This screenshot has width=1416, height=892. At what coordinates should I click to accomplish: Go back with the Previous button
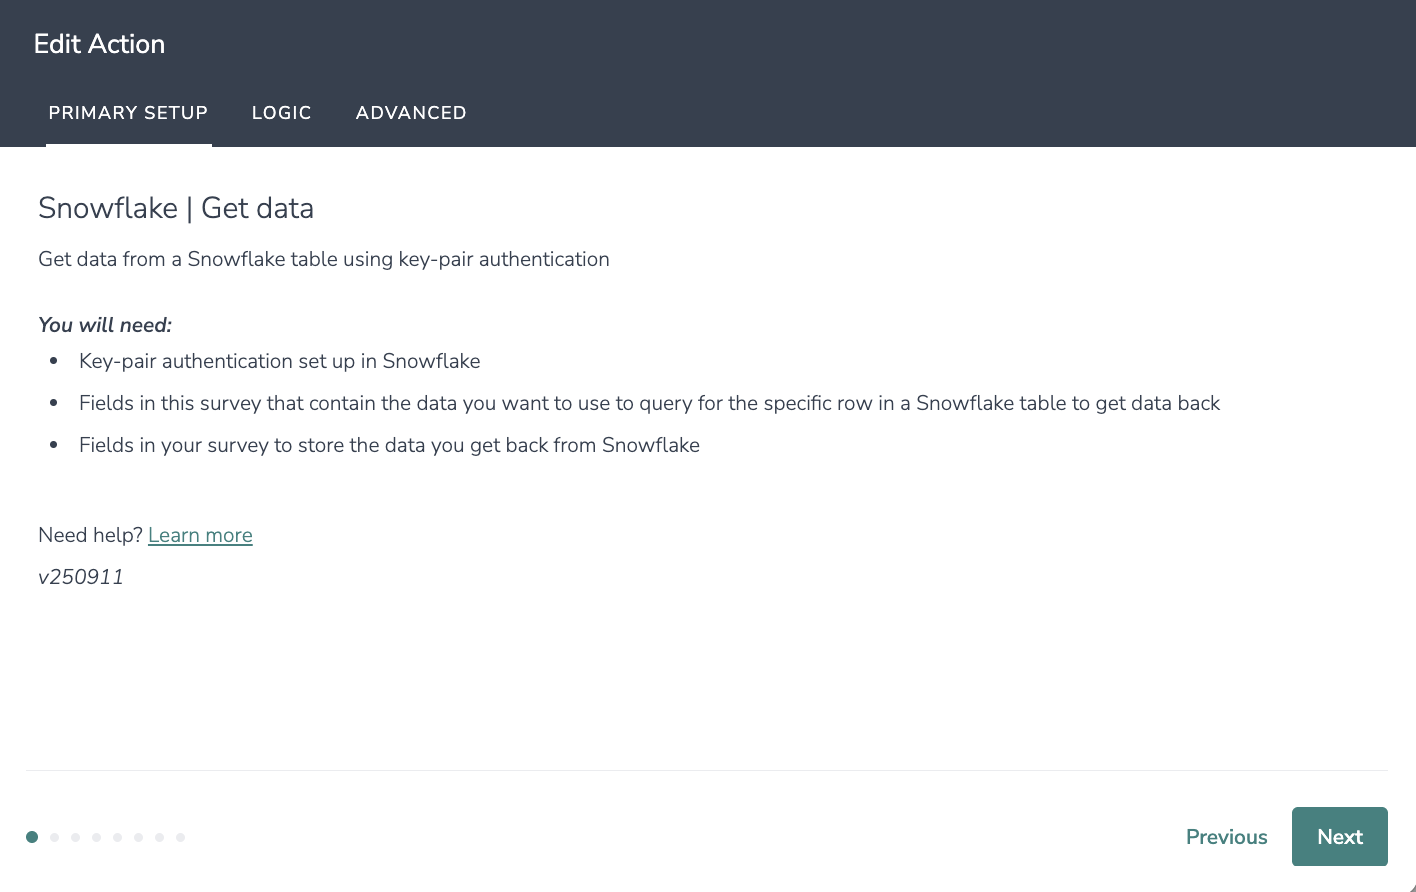coord(1227,837)
